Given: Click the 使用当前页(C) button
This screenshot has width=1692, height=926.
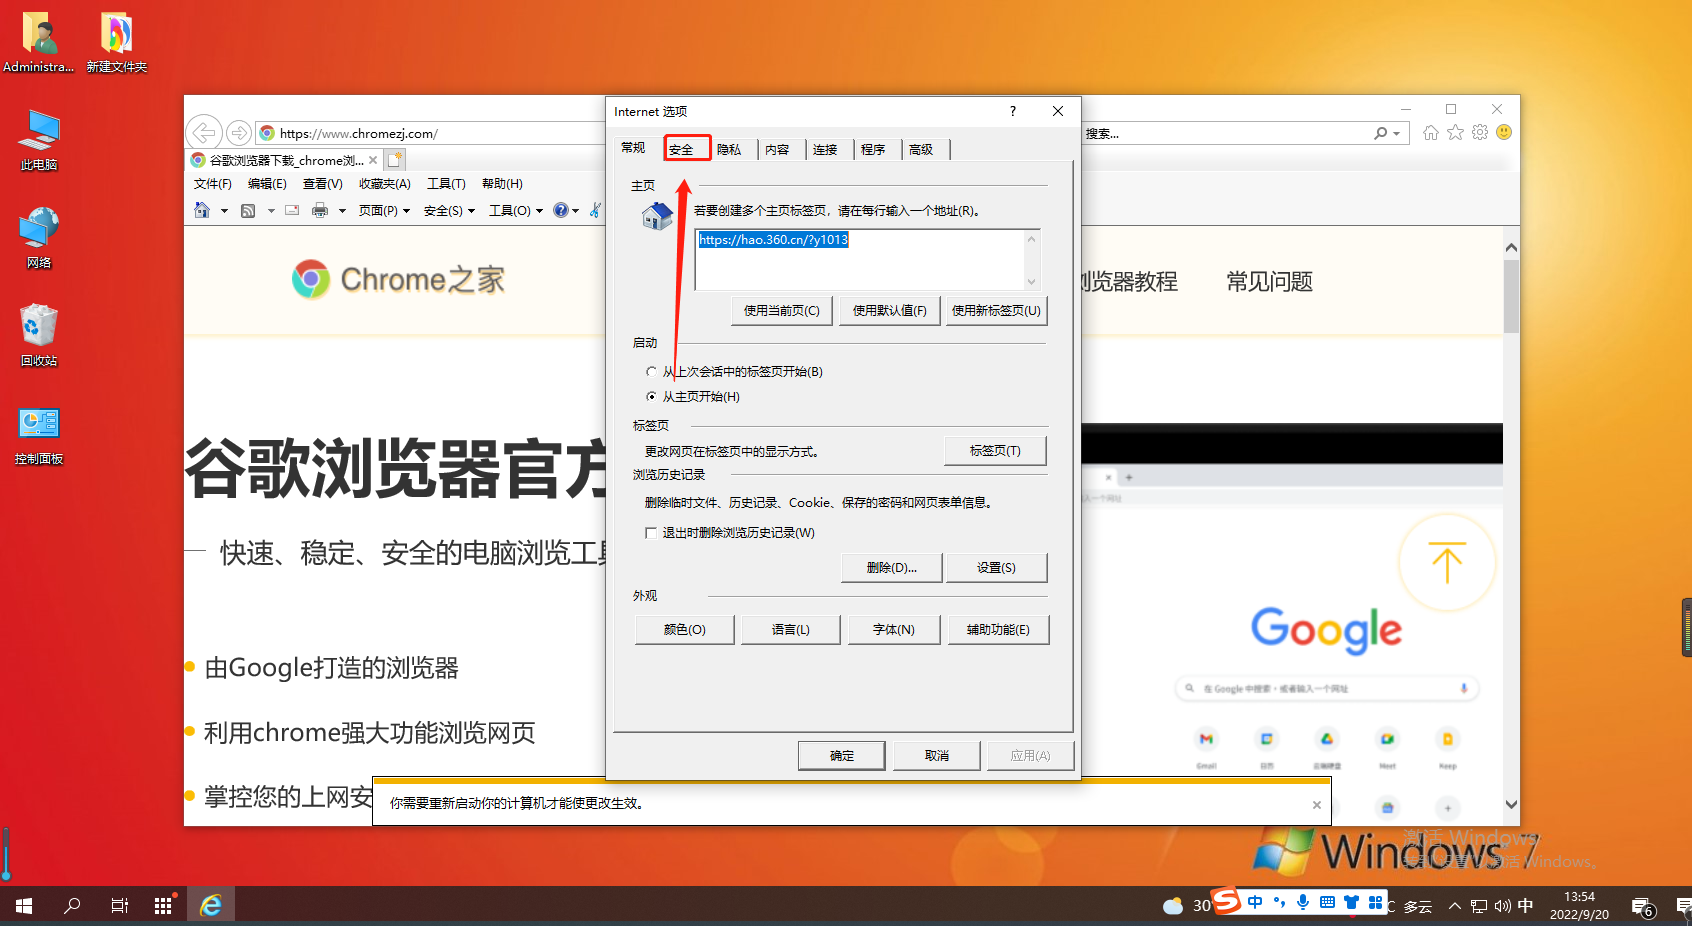Looking at the screenshot, I should click(781, 310).
